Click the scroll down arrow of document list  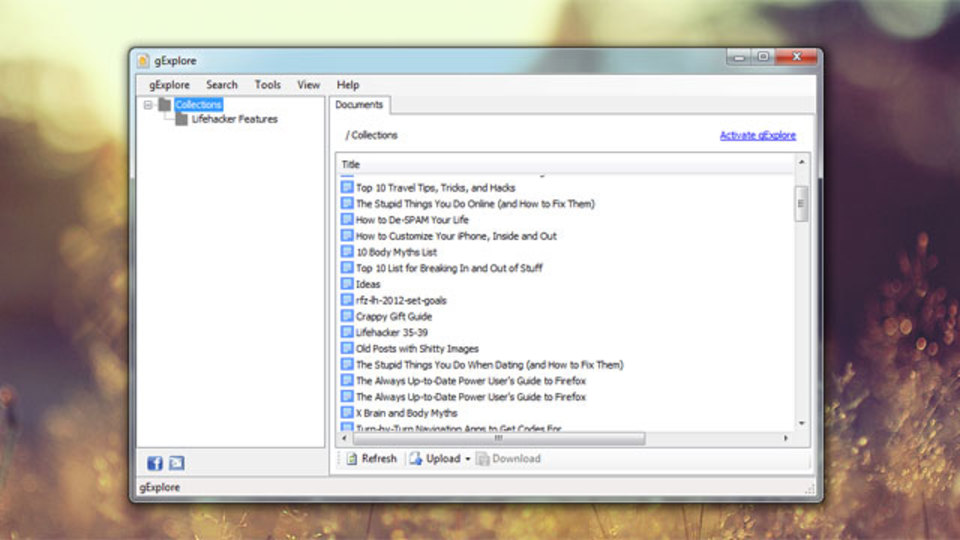click(x=801, y=423)
